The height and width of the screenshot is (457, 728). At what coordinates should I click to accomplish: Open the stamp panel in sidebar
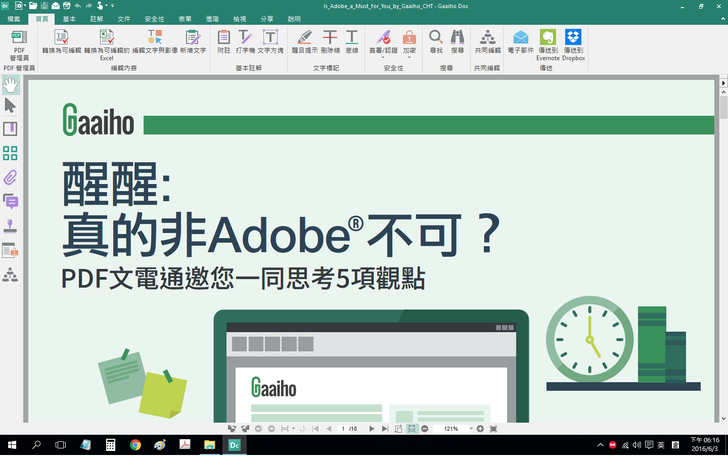pyautogui.click(x=10, y=226)
